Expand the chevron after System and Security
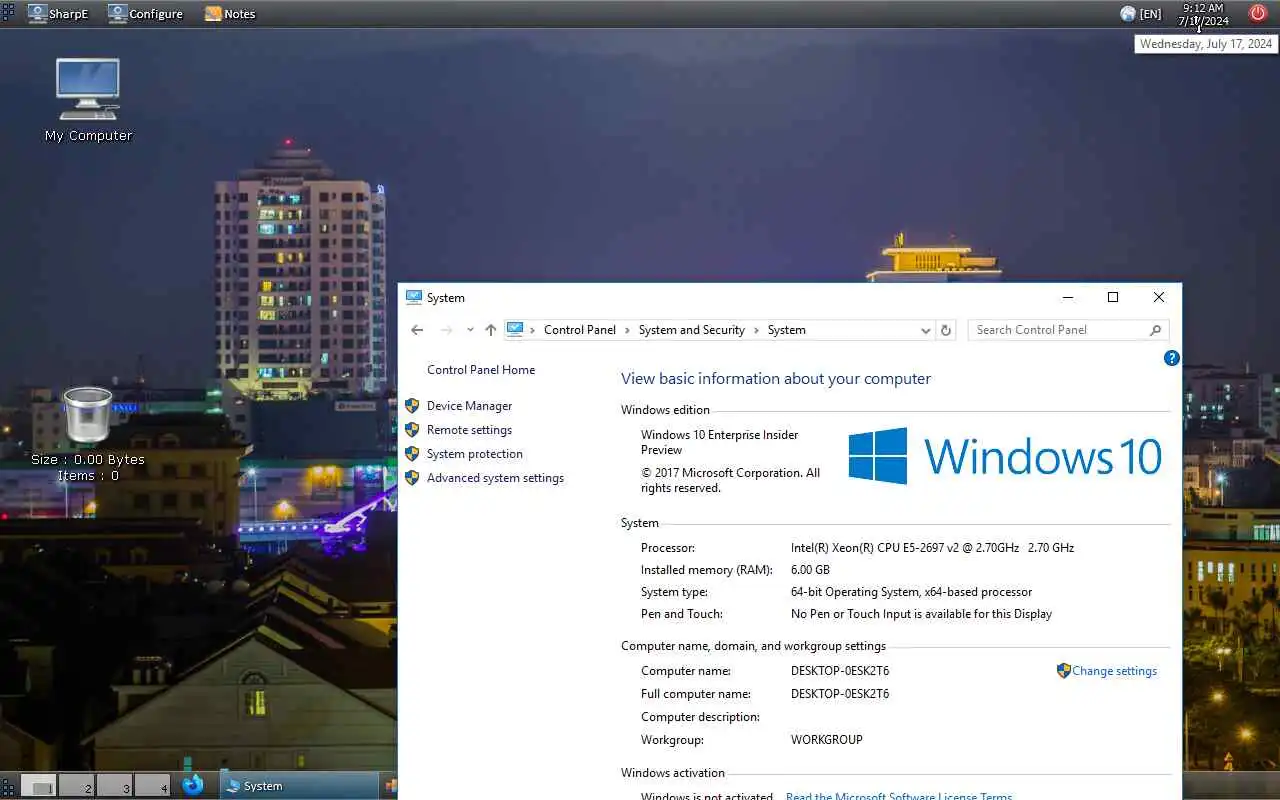 (x=756, y=330)
